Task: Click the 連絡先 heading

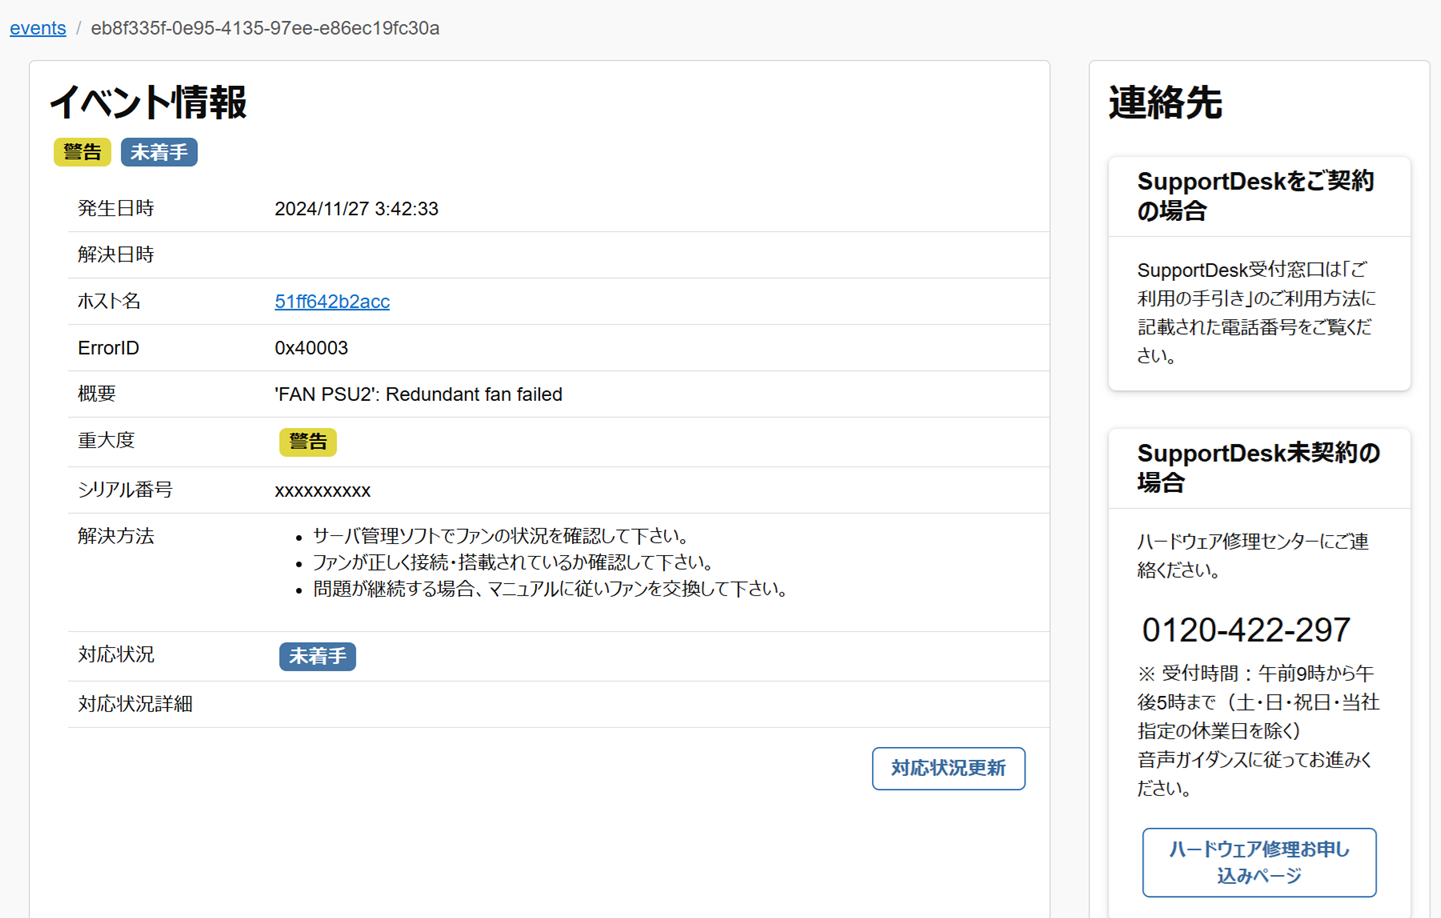Action: pos(1165,102)
